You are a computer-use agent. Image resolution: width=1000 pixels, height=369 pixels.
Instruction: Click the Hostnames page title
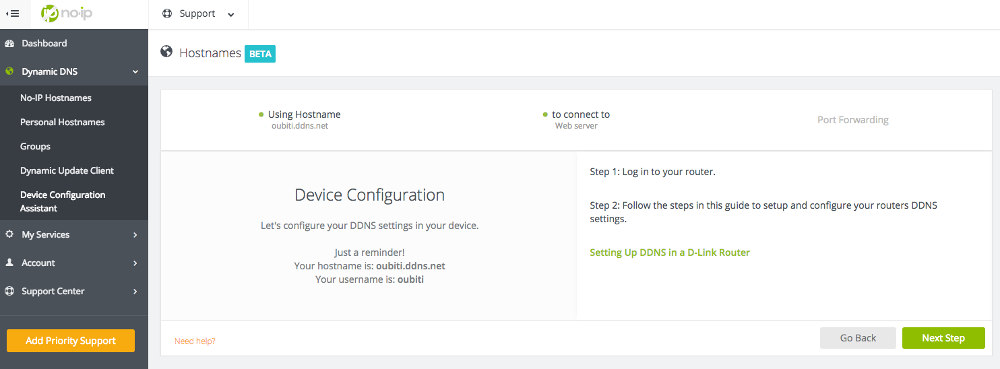click(210, 53)
